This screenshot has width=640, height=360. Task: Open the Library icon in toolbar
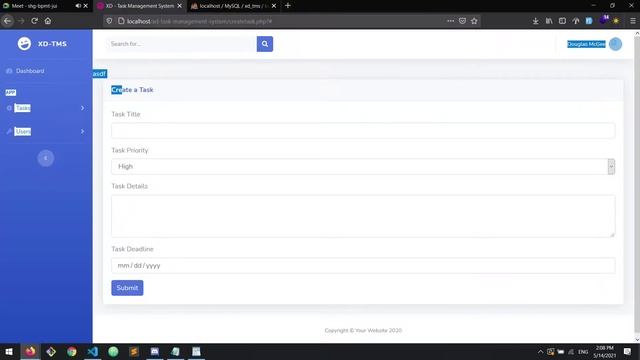[549, 21]
